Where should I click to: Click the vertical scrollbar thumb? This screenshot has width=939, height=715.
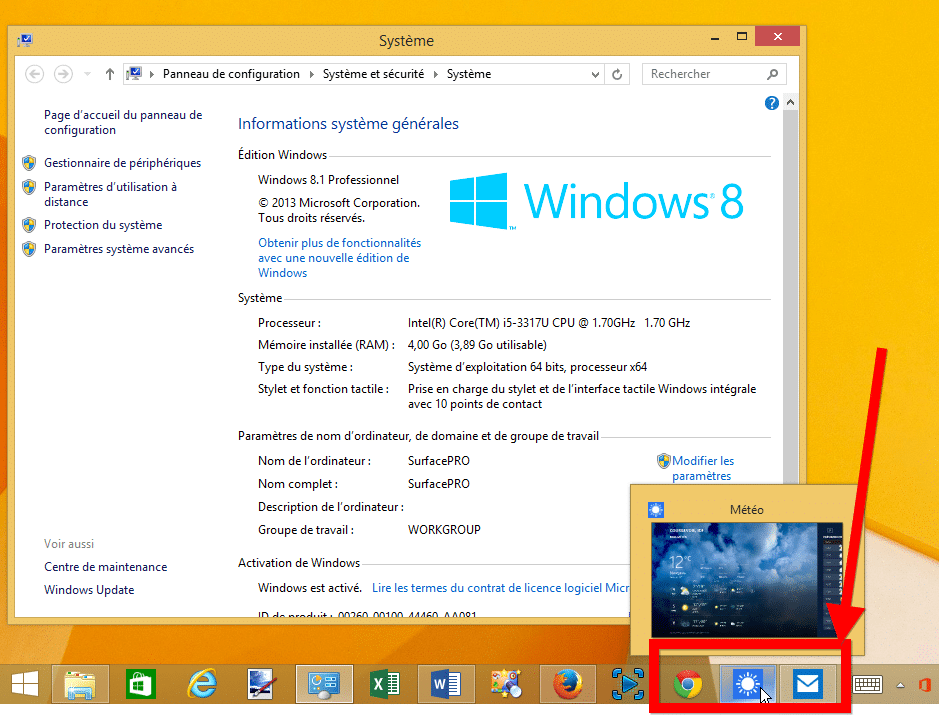(790, 296)
